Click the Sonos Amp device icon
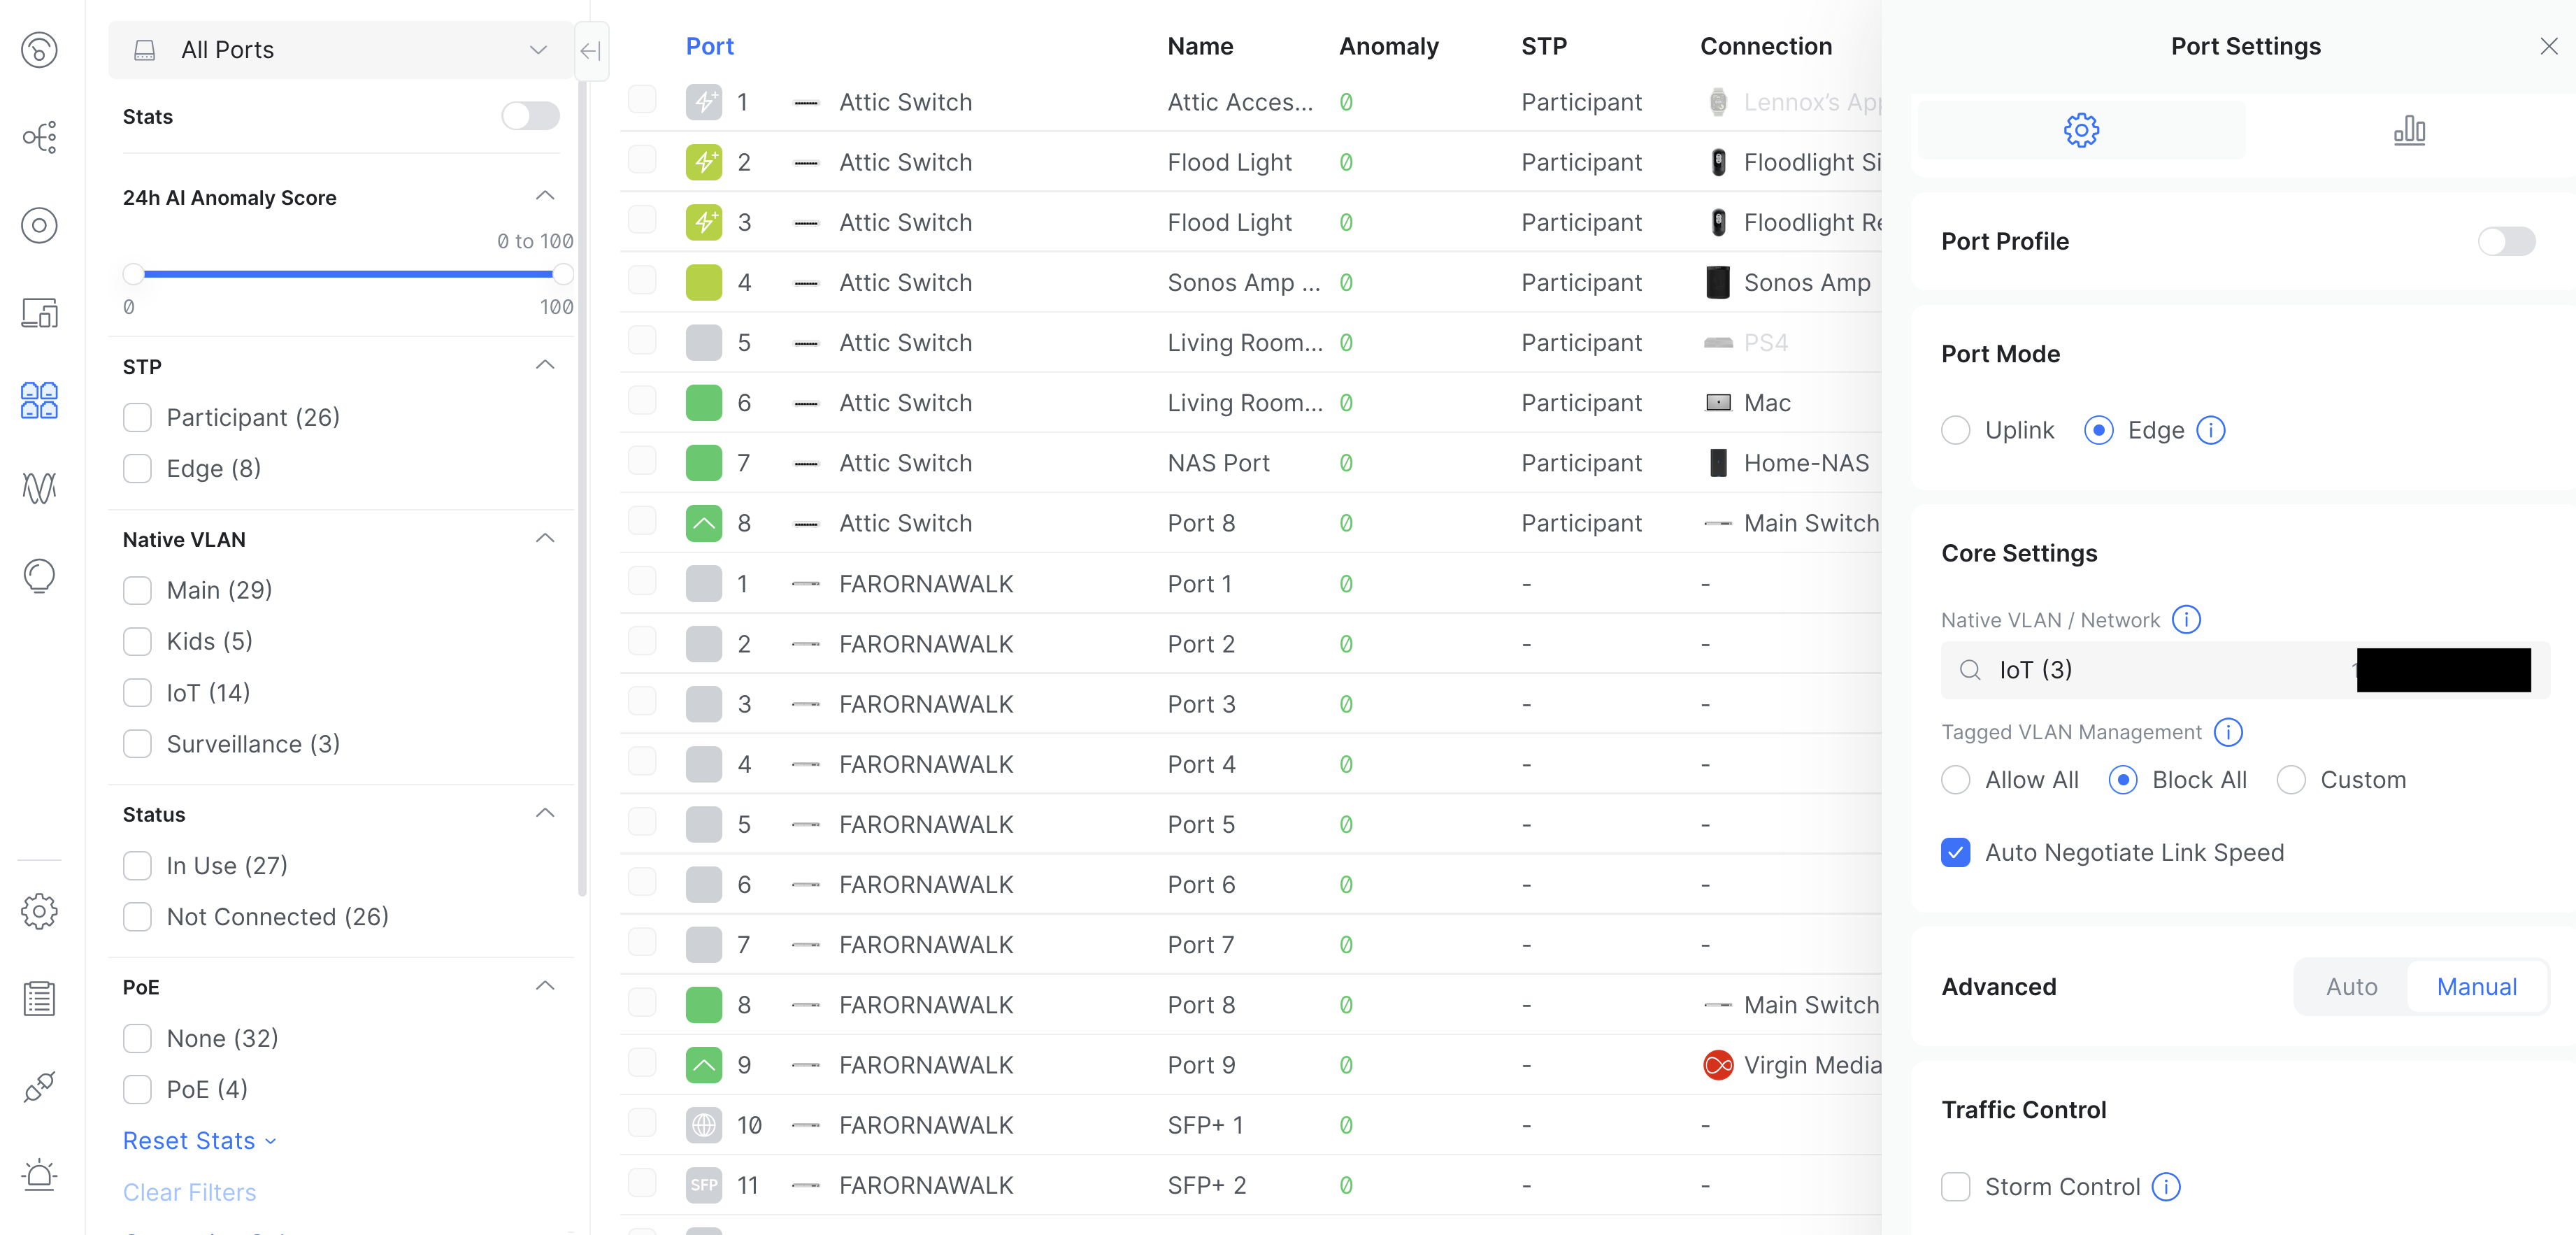The height and width of the screenshot is (1235, 2576). [1718, 283]
